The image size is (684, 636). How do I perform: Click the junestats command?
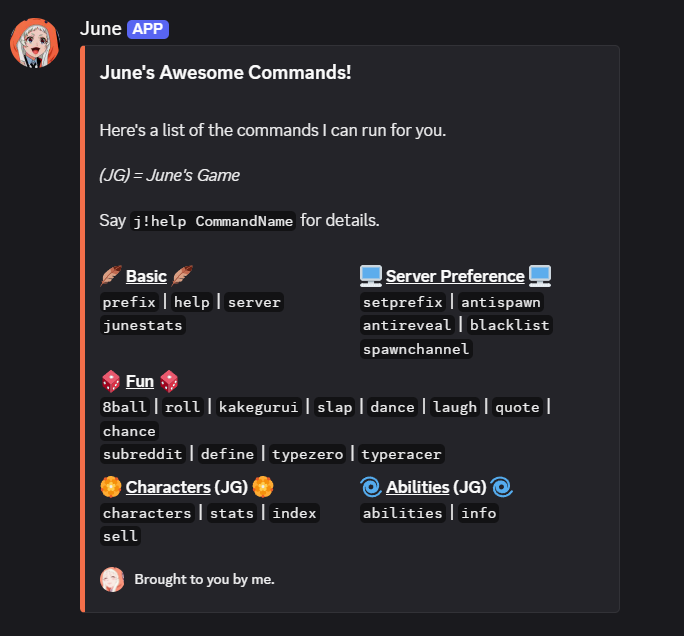(143, 325)
